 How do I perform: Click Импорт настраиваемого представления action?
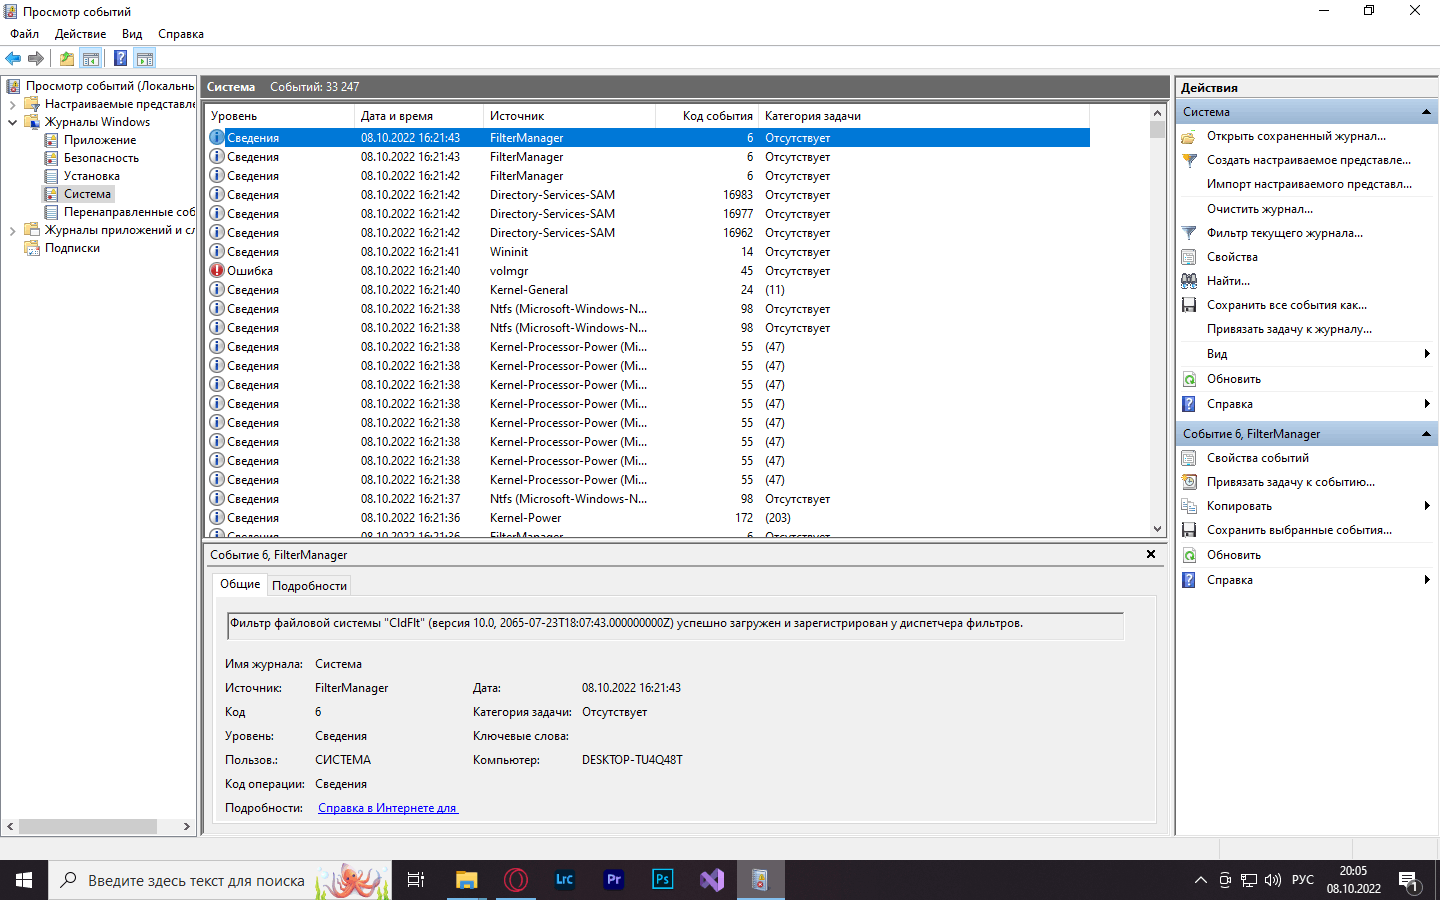click(1309, 184)
